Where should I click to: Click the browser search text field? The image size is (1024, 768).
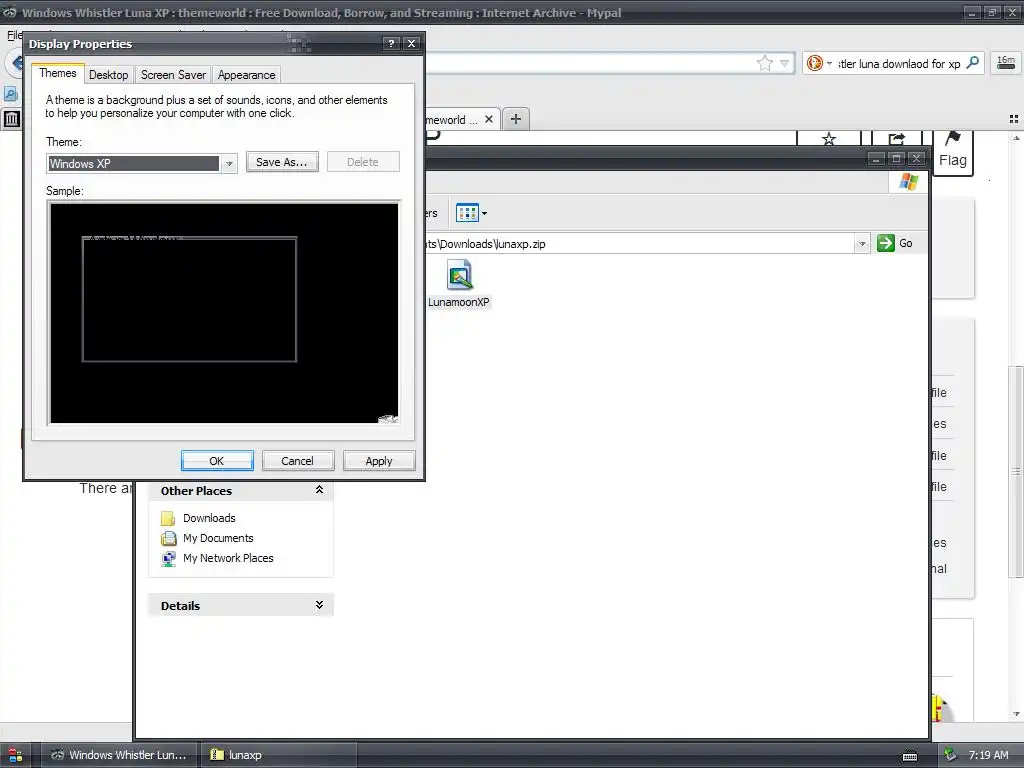[x=899, y=63]
